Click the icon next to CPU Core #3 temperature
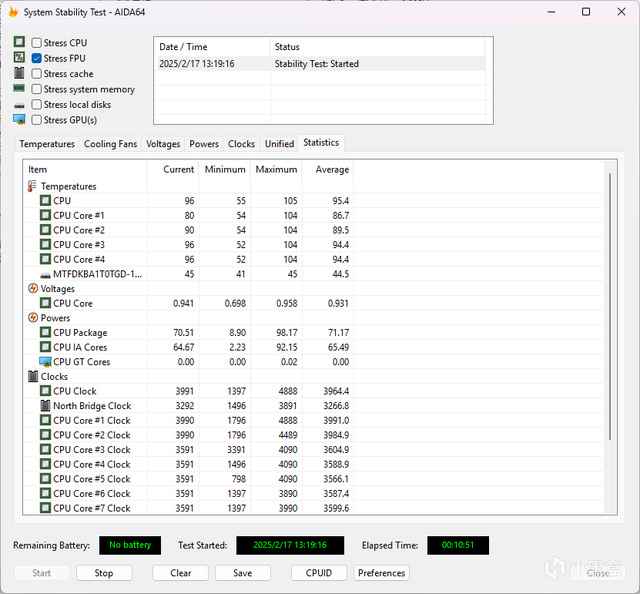The height and width of the screenshot is (594, 640). [x=45, y=245]
